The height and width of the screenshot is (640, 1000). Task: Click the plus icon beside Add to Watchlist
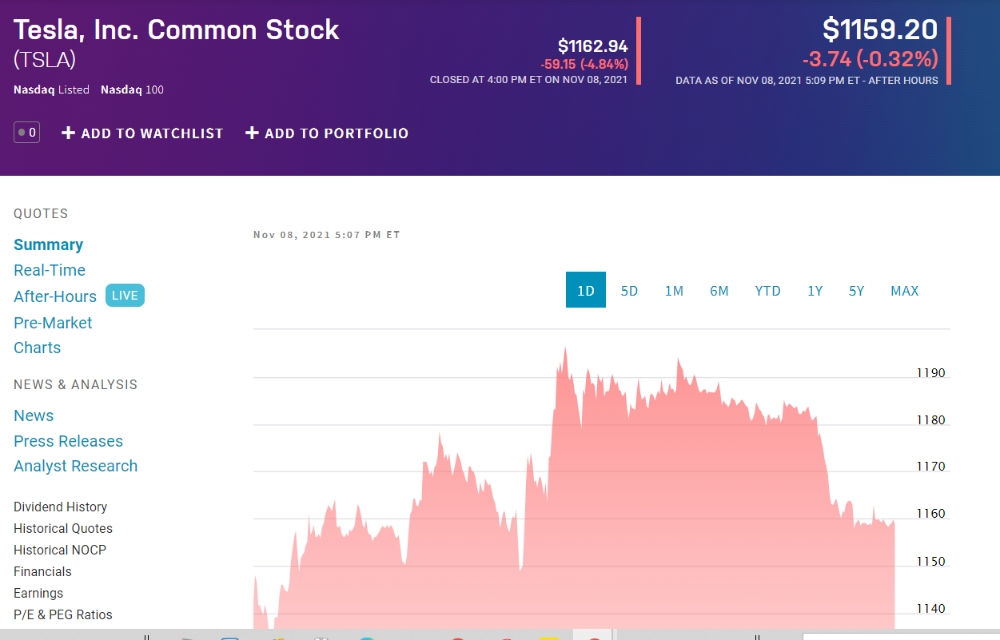click(x=68, y=133)
